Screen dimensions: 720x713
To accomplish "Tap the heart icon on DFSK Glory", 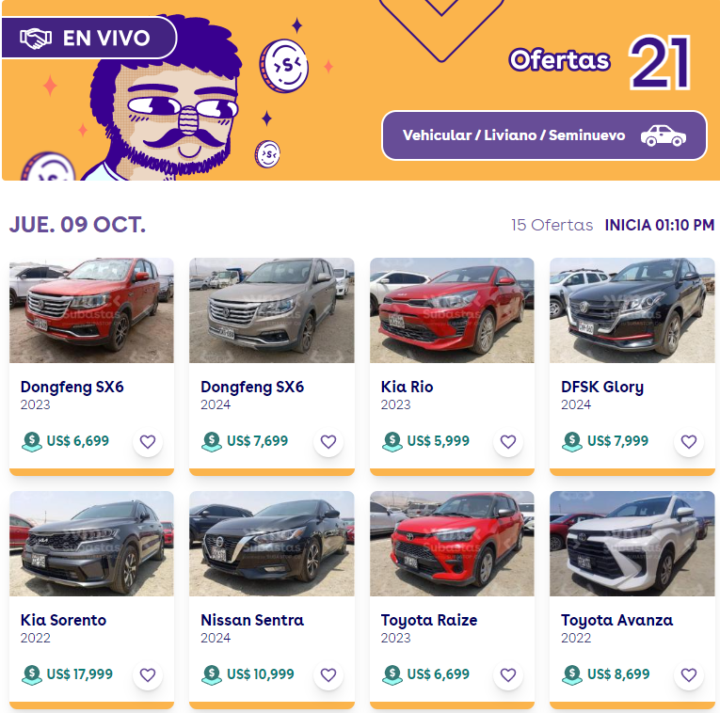I will tap(688, 442).
